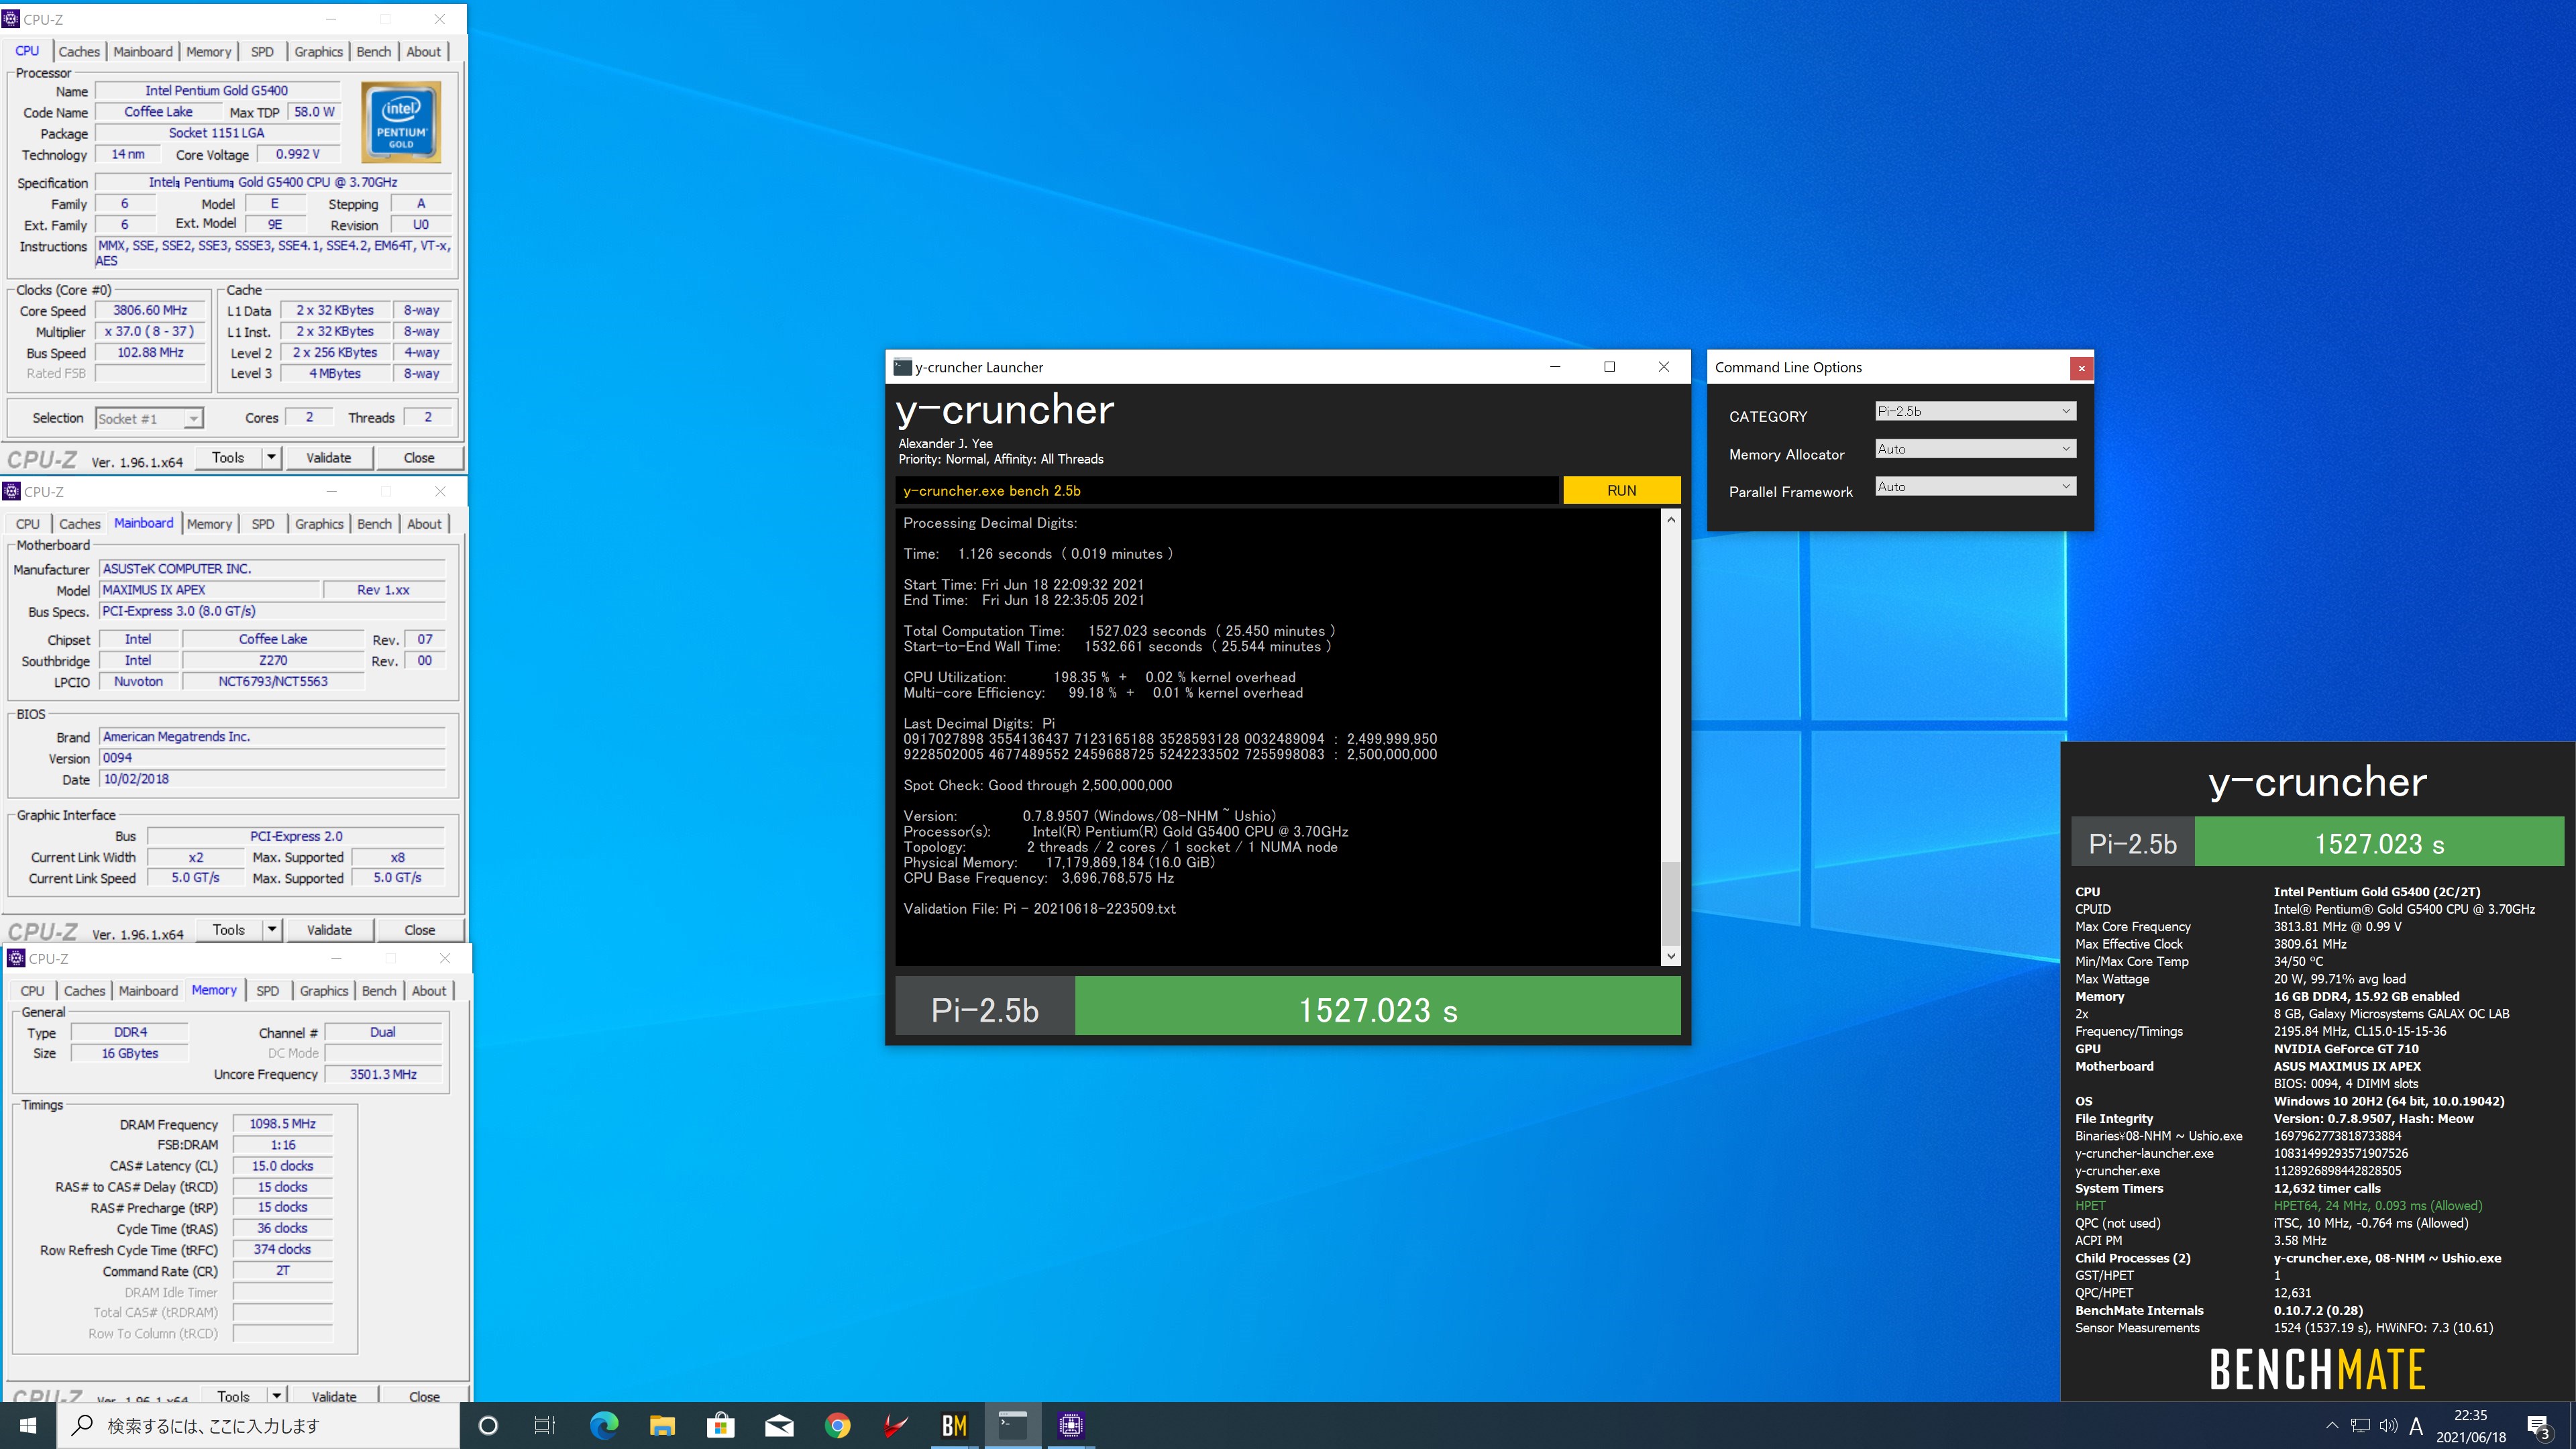Click scroll up arrow in y-cruncher output
Screen dimensions: 2576x1449
[x=1670, y=519]
